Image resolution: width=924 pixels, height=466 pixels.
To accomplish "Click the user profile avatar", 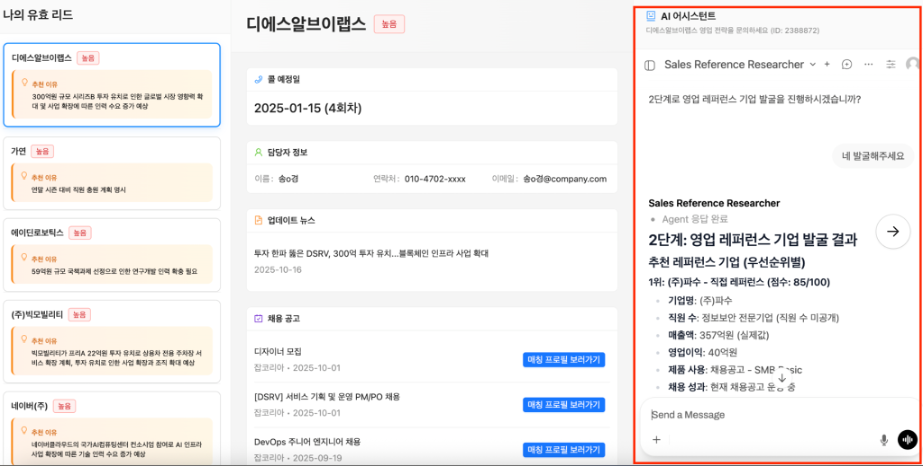I will [x=912, y=64].
